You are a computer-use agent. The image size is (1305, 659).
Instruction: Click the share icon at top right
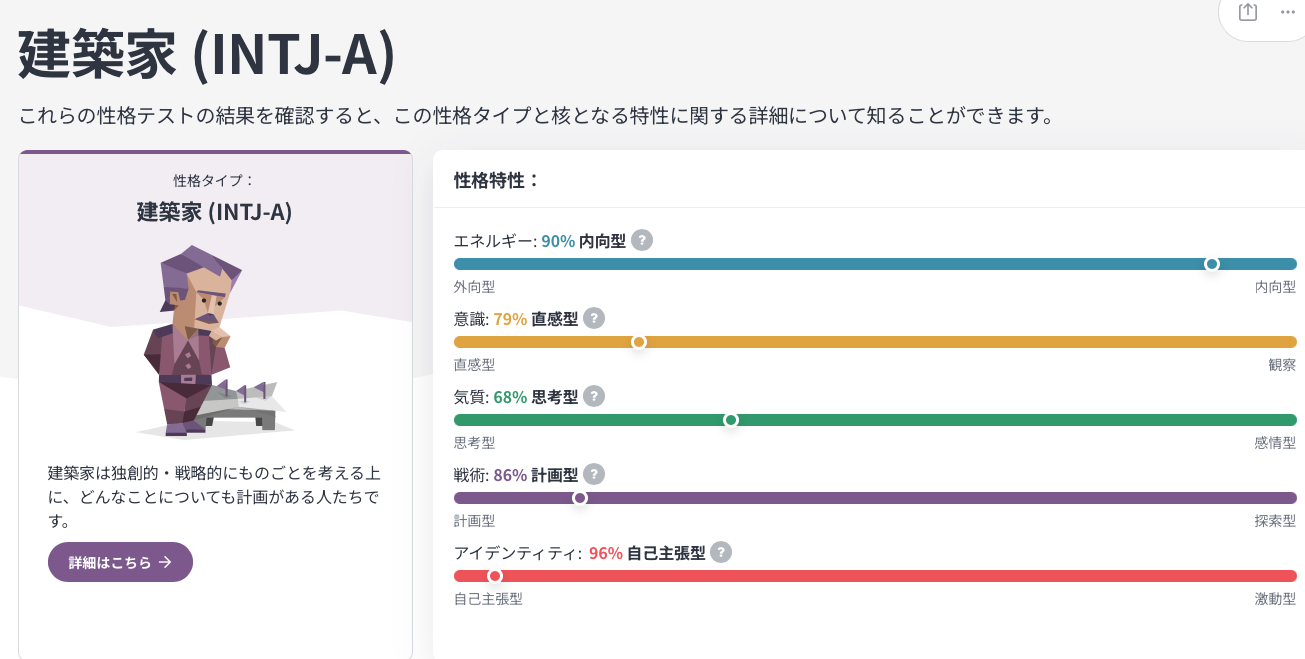point(1246,13)
